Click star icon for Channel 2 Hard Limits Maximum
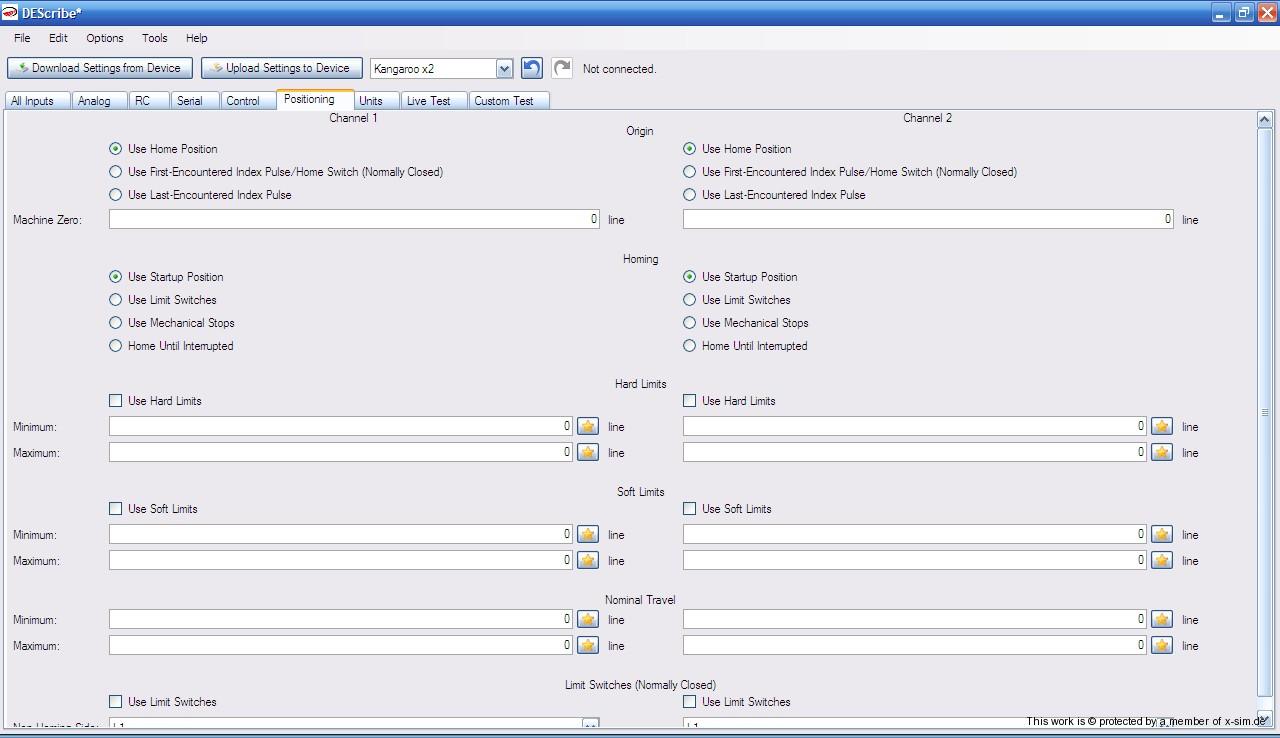Image resolution: width=1280 pixels, height=738 pixels. click(1161, 453)
